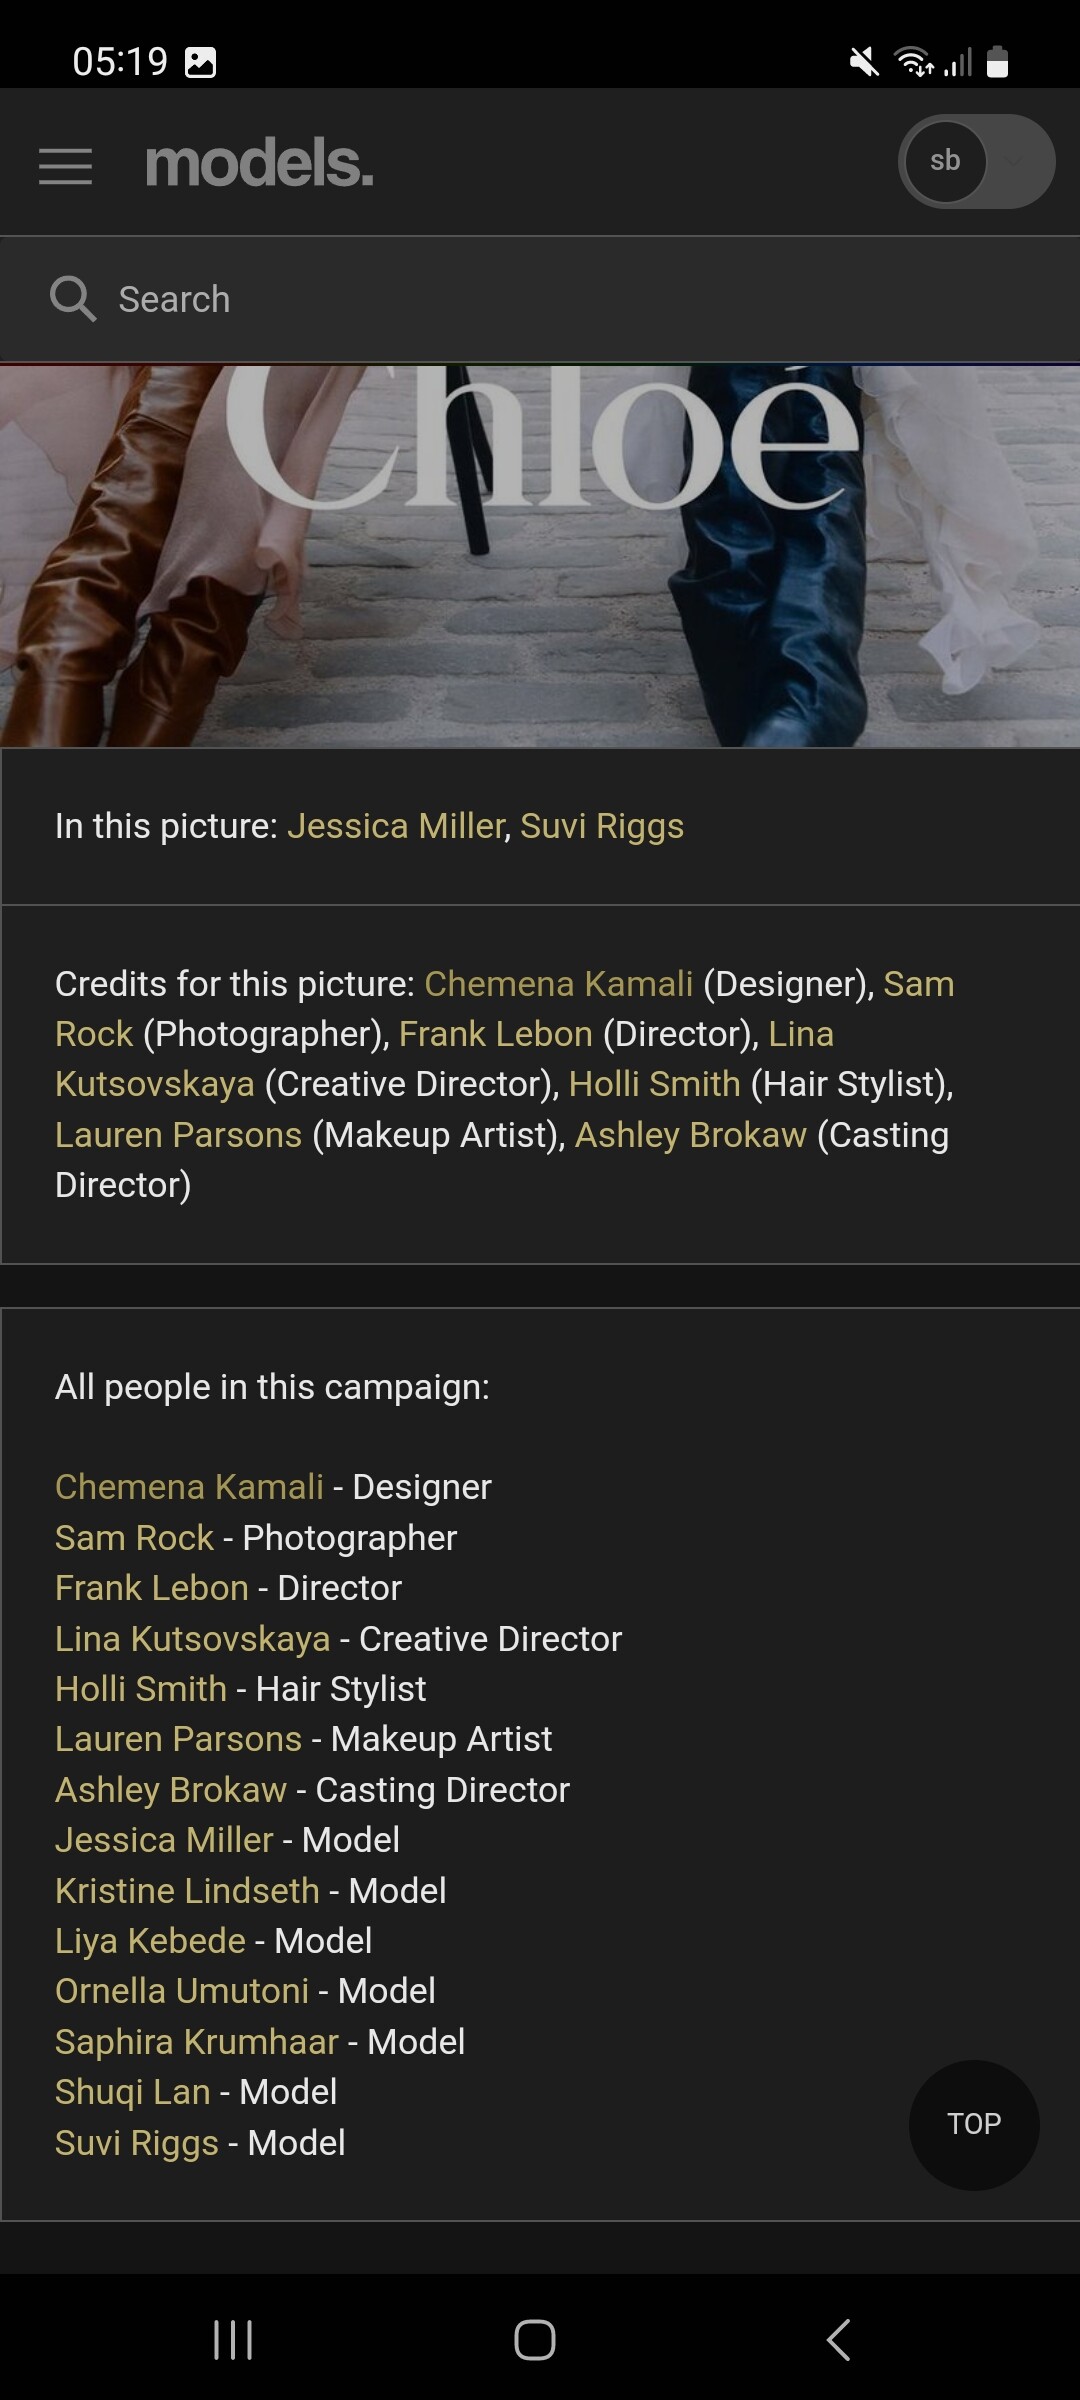Select Kristine Lindseth in campaign list
Viewport: 1080px width, 2400px height.
[x=187, y=1890]
